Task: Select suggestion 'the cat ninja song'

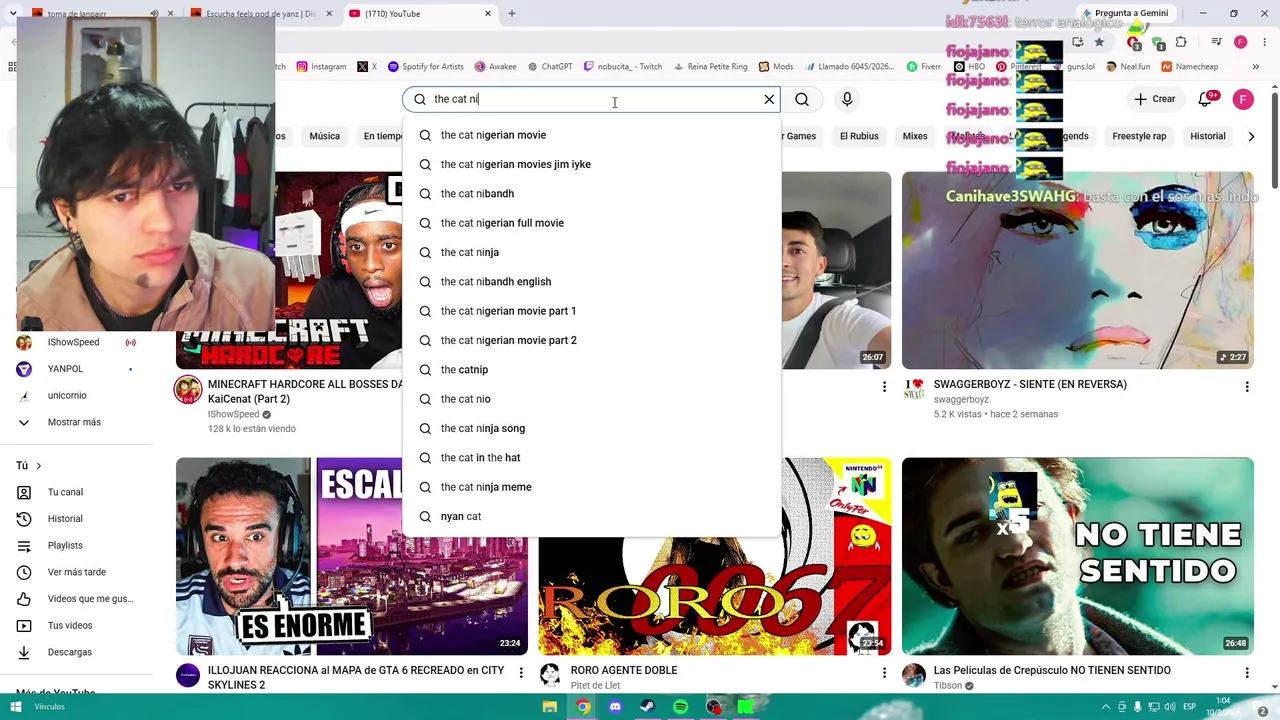Action: (591, 428)
